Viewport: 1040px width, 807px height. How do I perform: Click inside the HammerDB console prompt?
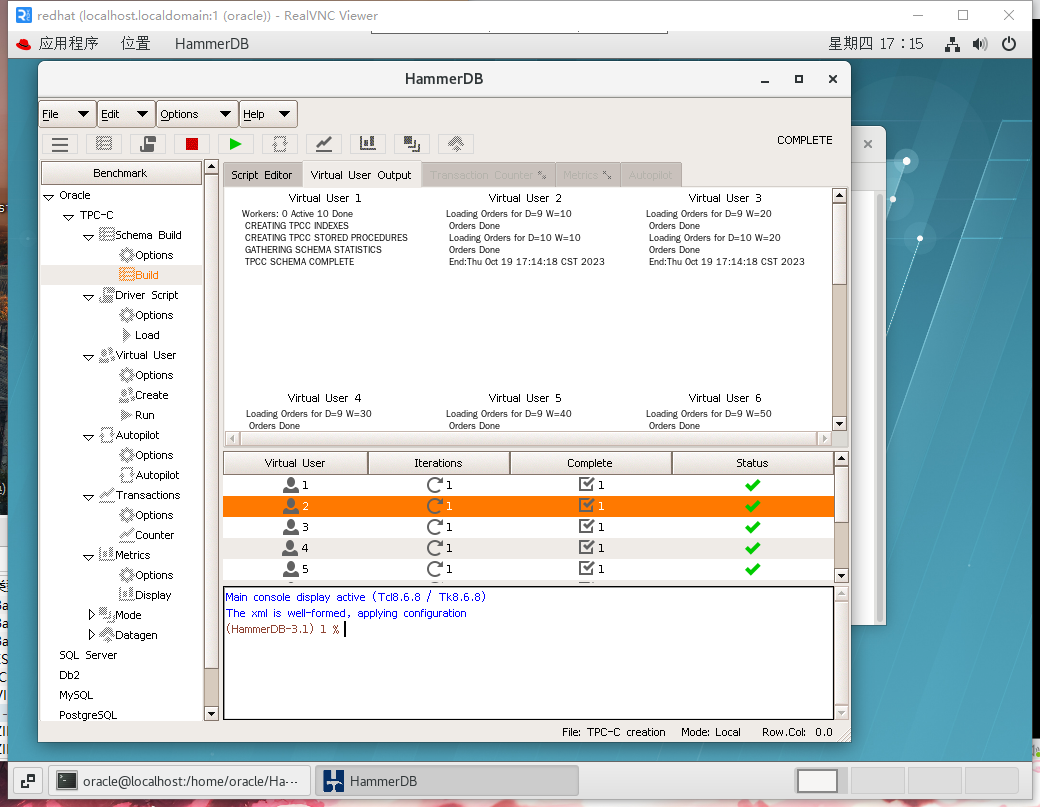click(528, 652)
